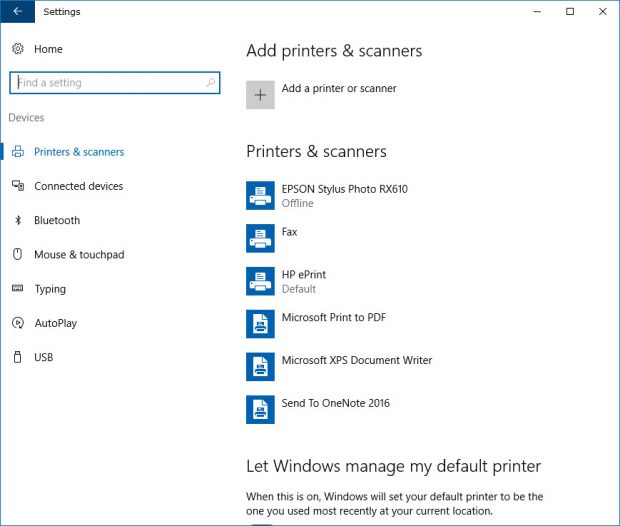Click the Printers & scanners sidebar icon
This screenshot has width=620, height=526.
point(17,151)
